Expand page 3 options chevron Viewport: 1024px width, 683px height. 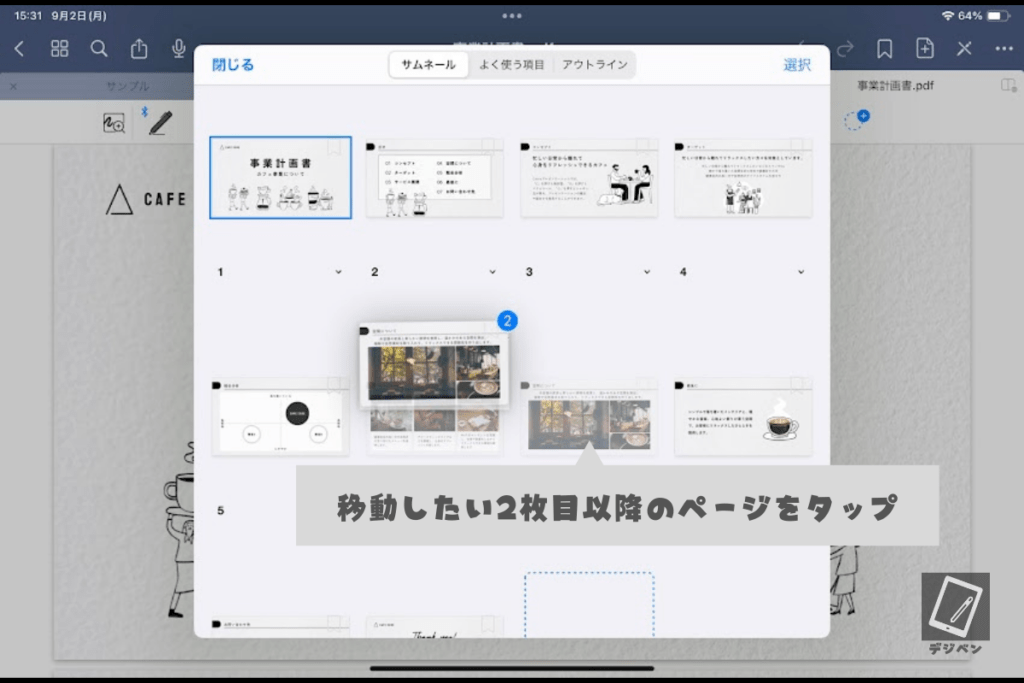coord(647,272)
